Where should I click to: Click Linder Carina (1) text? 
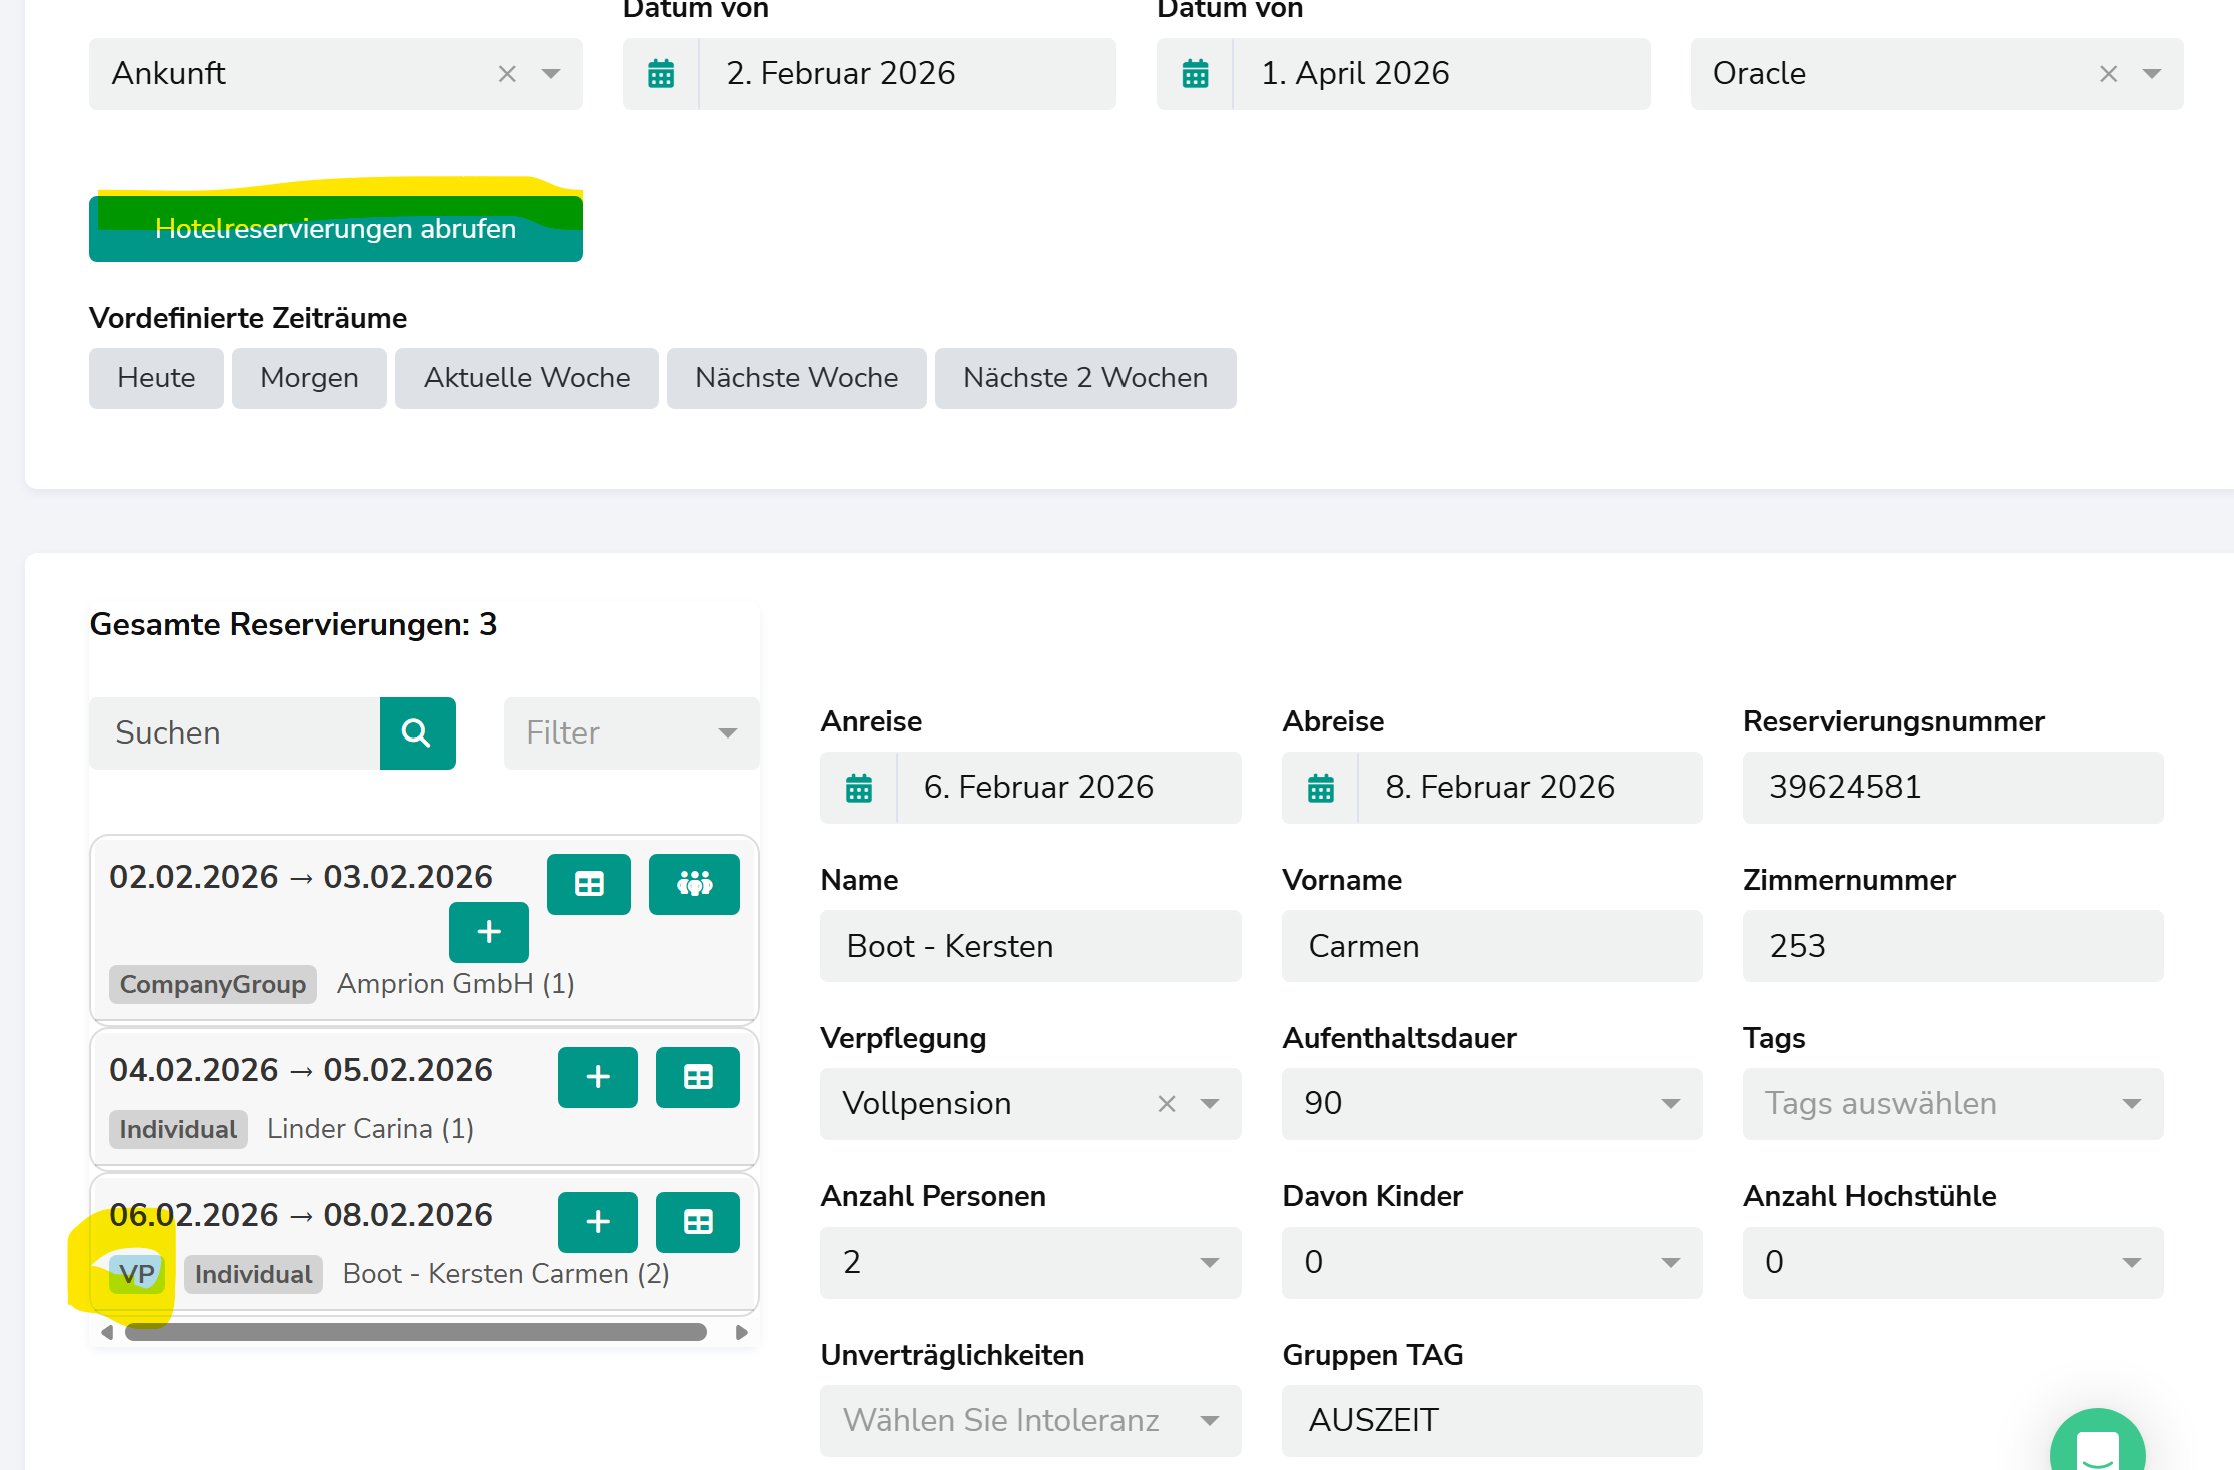370,1129
